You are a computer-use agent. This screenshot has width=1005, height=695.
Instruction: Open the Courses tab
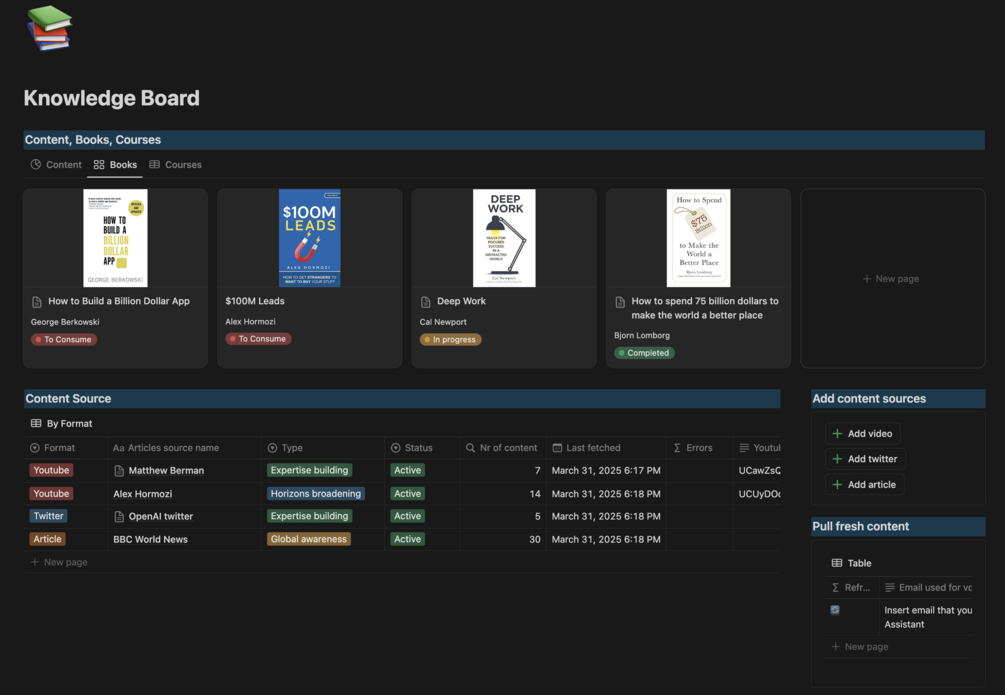176,165
